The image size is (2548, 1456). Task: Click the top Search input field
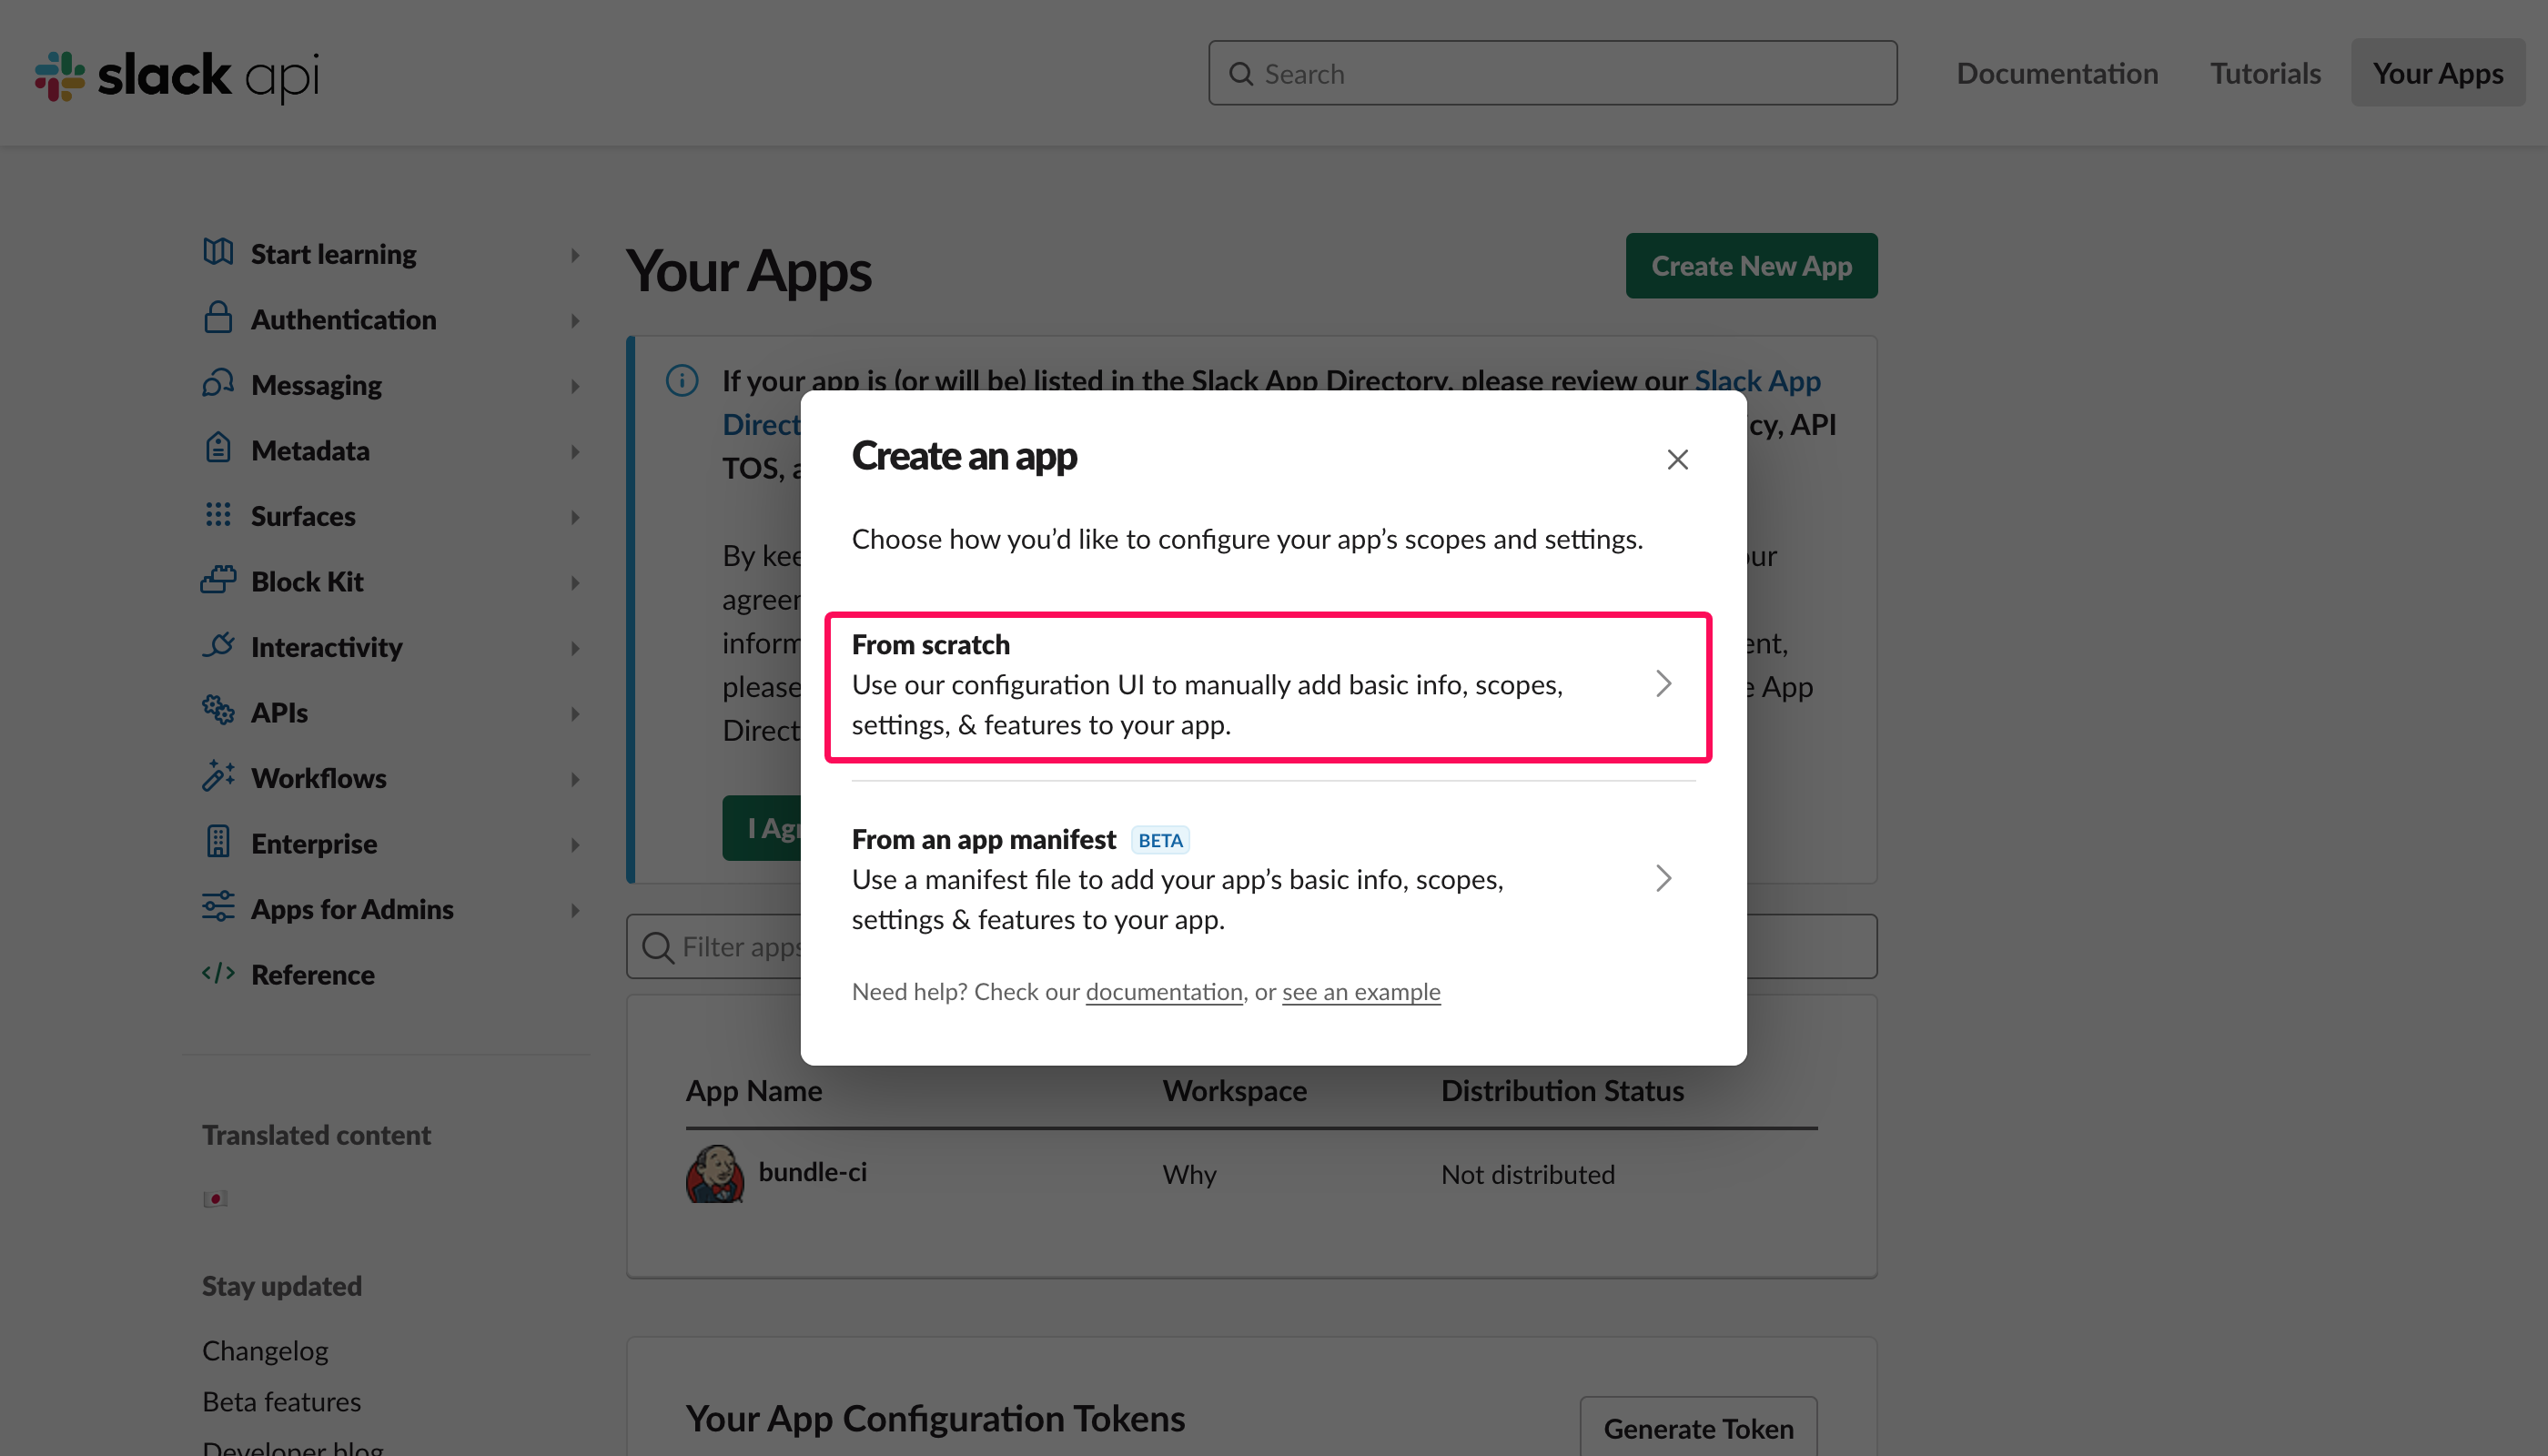(1552, 73)
